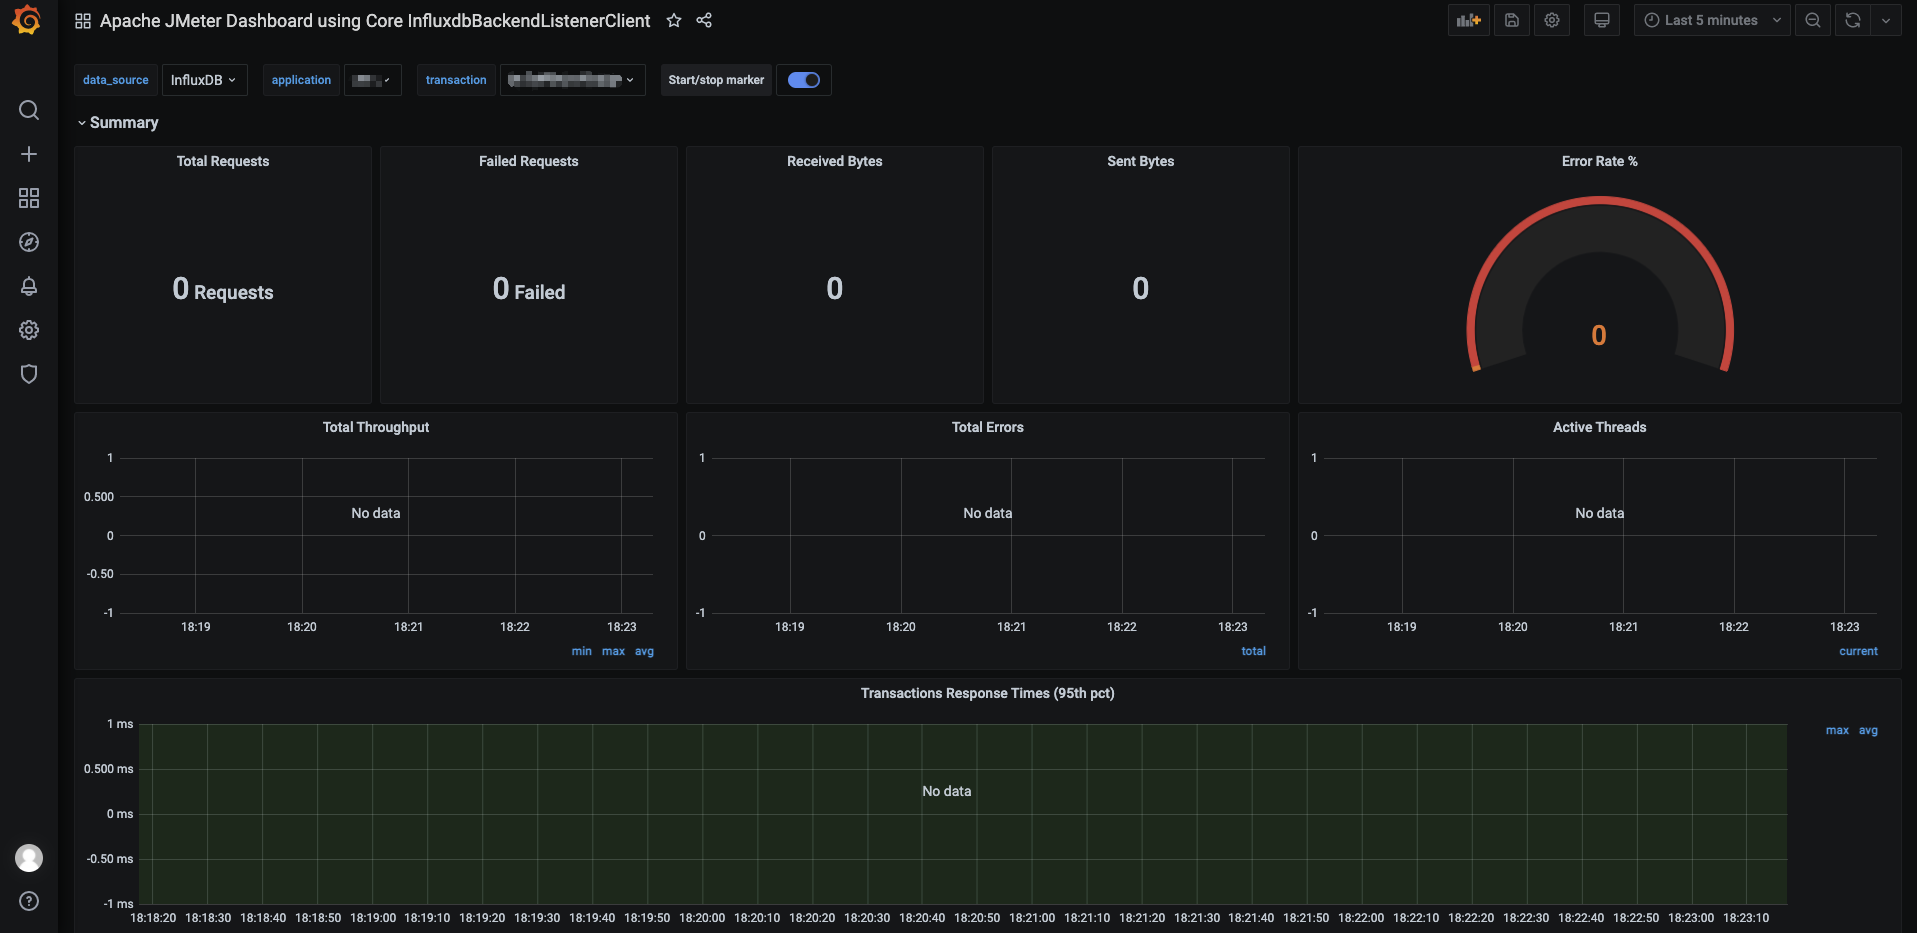Open Transactions Response Times panel title menu

pos(988,693)
